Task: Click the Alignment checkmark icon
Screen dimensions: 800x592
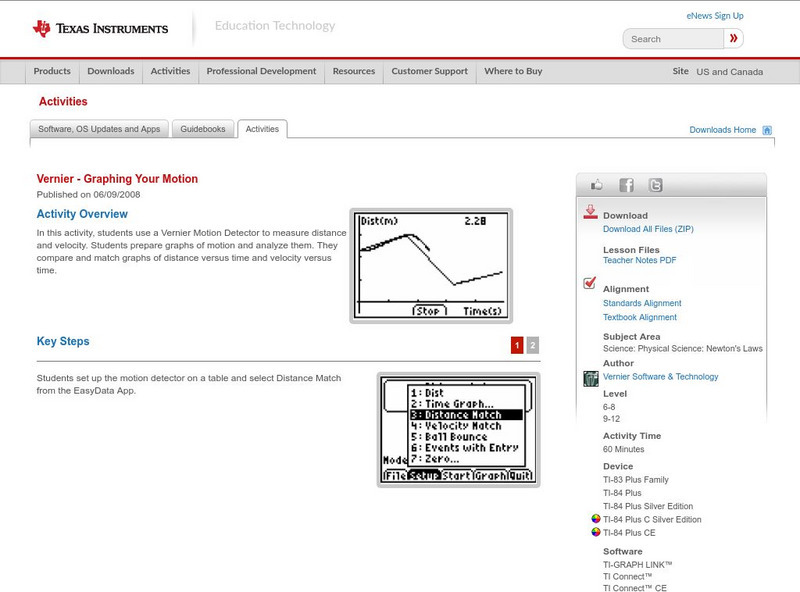Action: click(x=590, y=284)
